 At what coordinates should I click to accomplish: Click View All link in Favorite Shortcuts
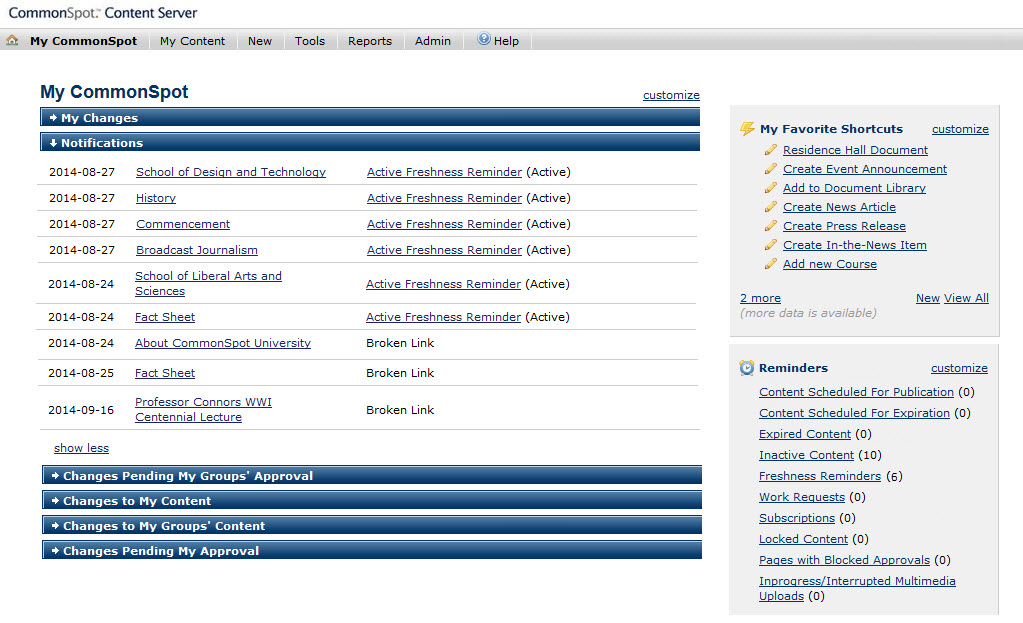(966, 297)
